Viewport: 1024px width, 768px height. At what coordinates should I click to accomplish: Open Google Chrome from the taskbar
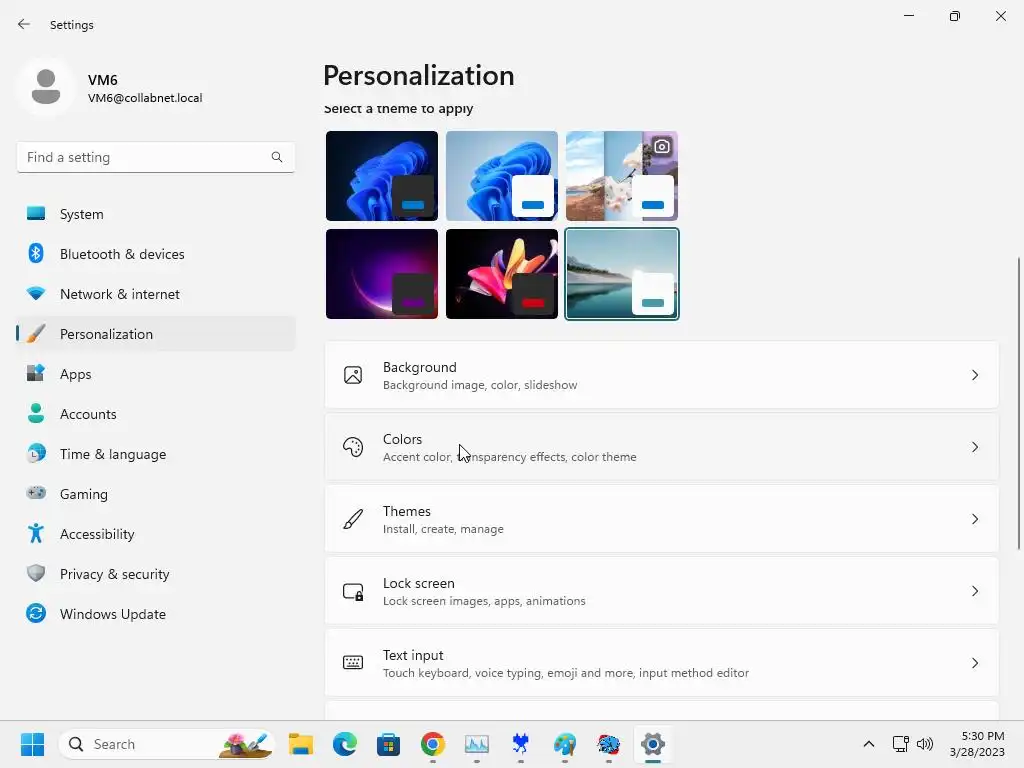pos(432,744)
